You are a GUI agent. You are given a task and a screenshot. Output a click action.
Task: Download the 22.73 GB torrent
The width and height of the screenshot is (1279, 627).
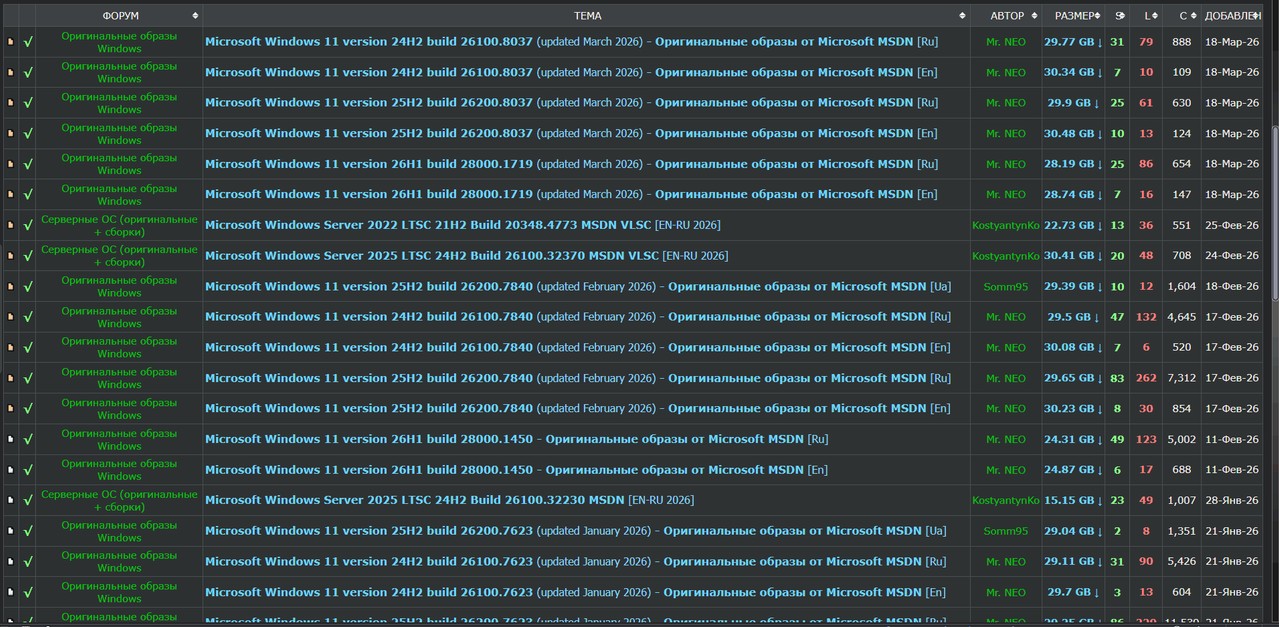click(x=1073, y=226)
